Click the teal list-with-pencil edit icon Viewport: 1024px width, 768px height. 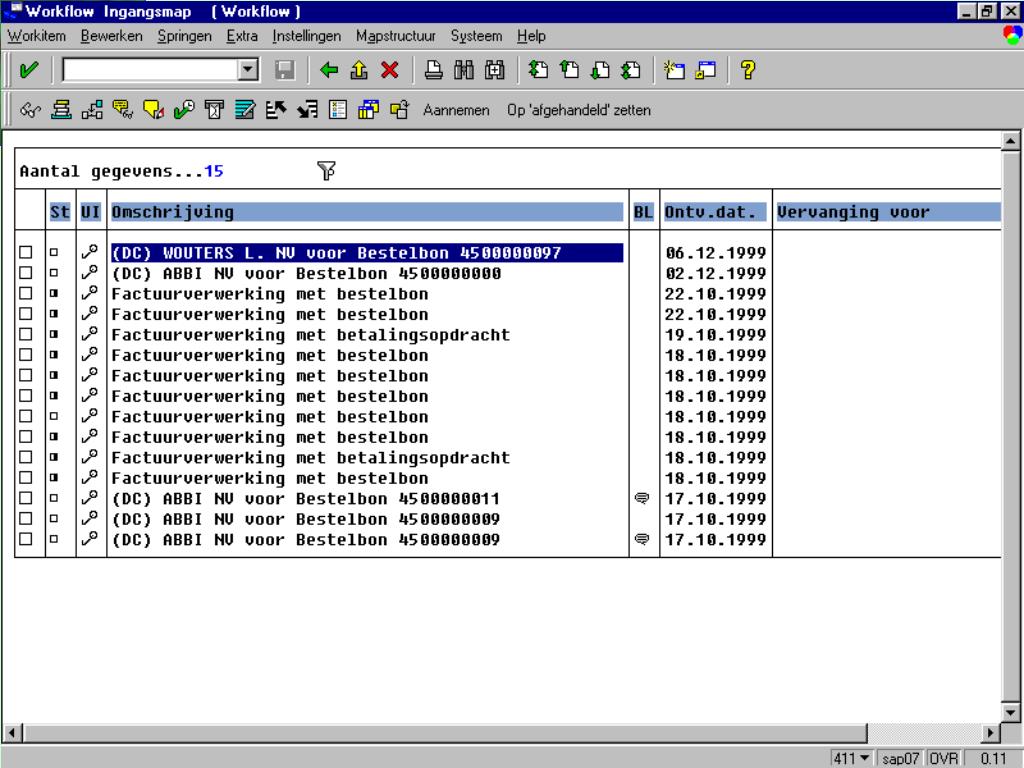click(x=246, y=110)
